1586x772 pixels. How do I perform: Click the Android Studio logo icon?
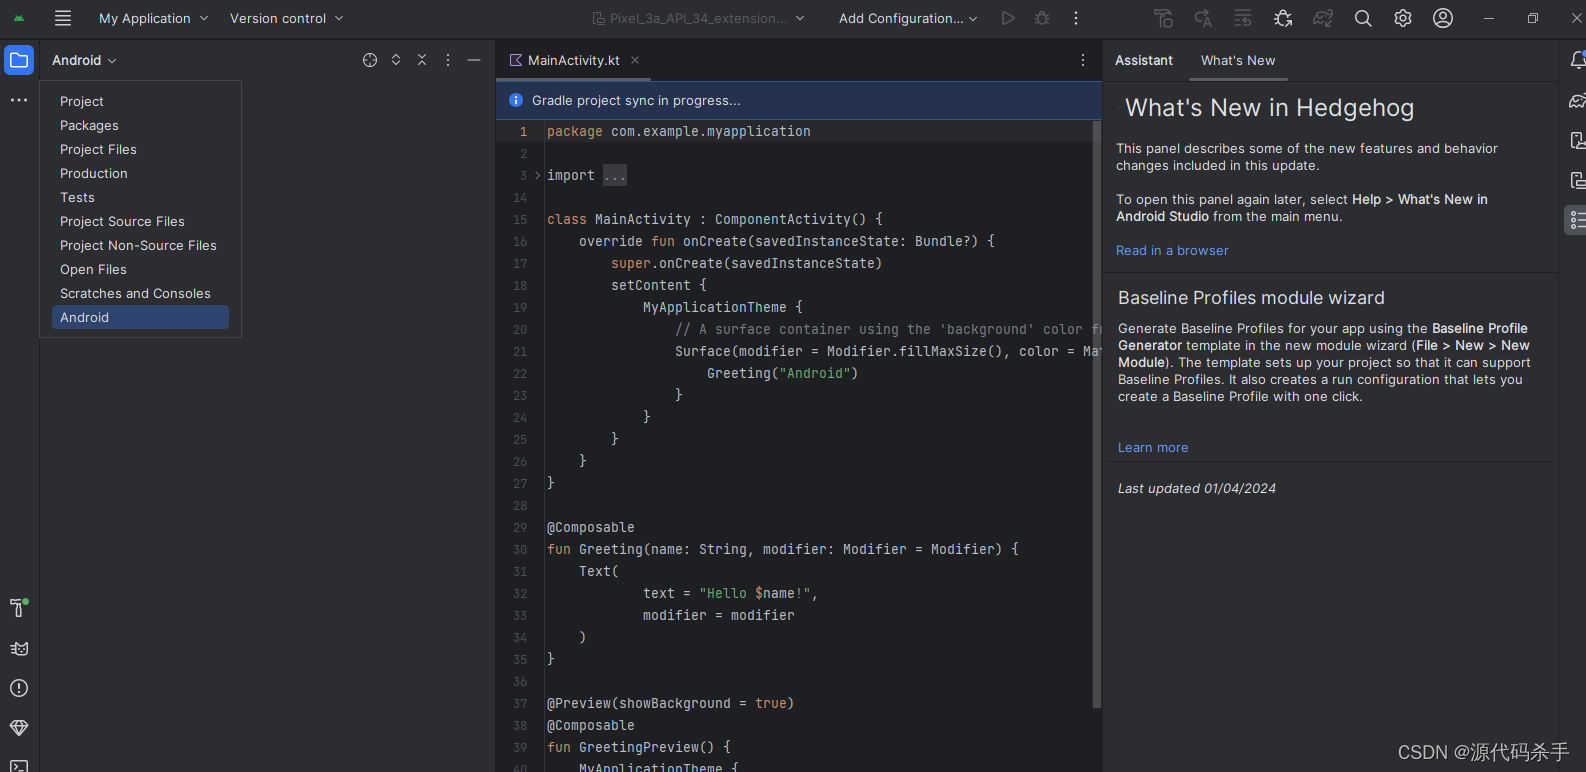pyautogui.click(x=19, y=18)
